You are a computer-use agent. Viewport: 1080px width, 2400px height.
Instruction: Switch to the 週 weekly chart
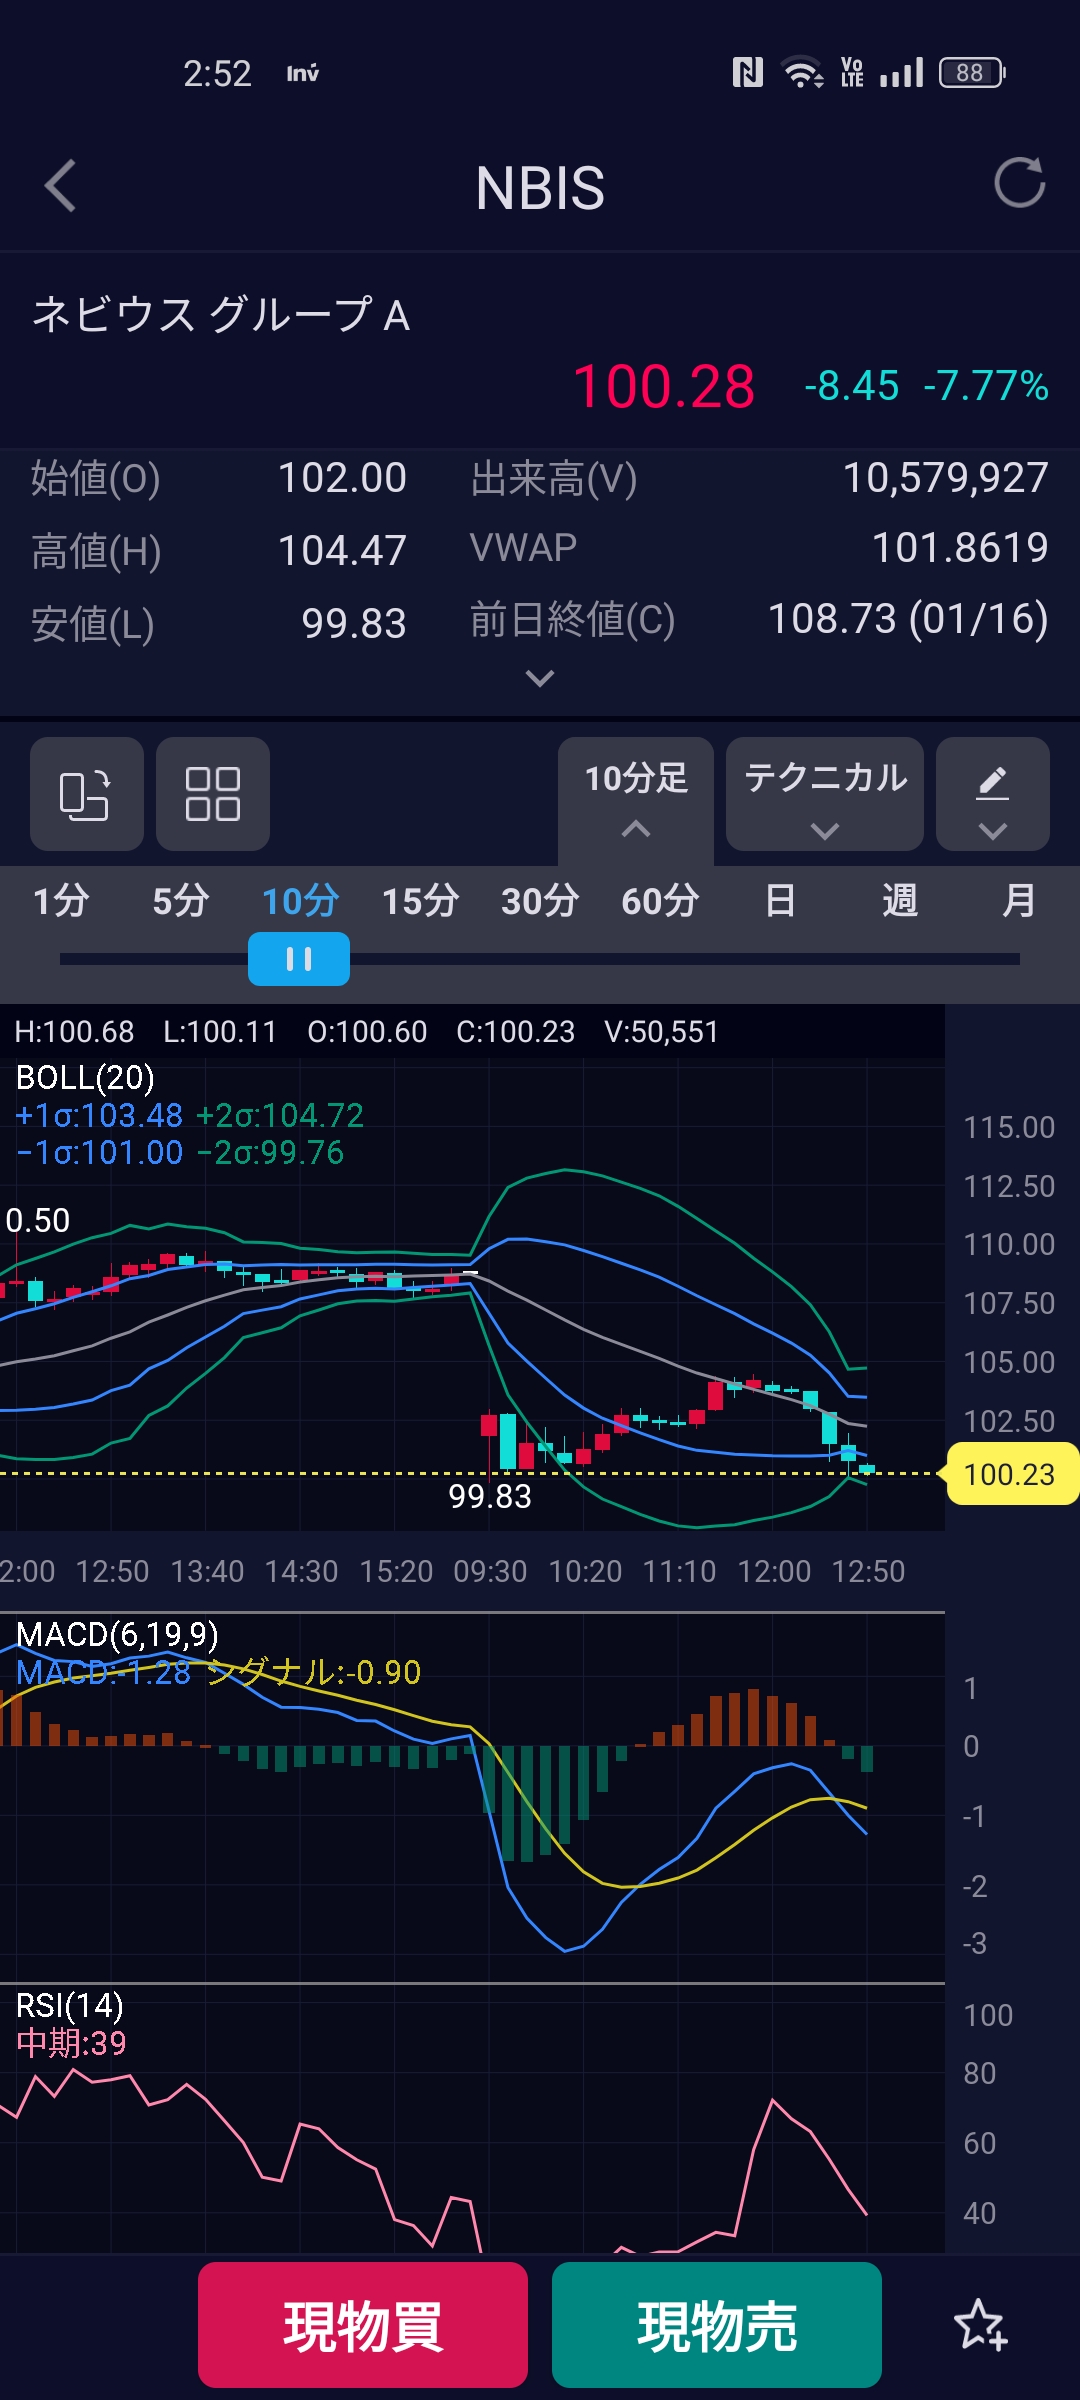[x=900, y=901]
